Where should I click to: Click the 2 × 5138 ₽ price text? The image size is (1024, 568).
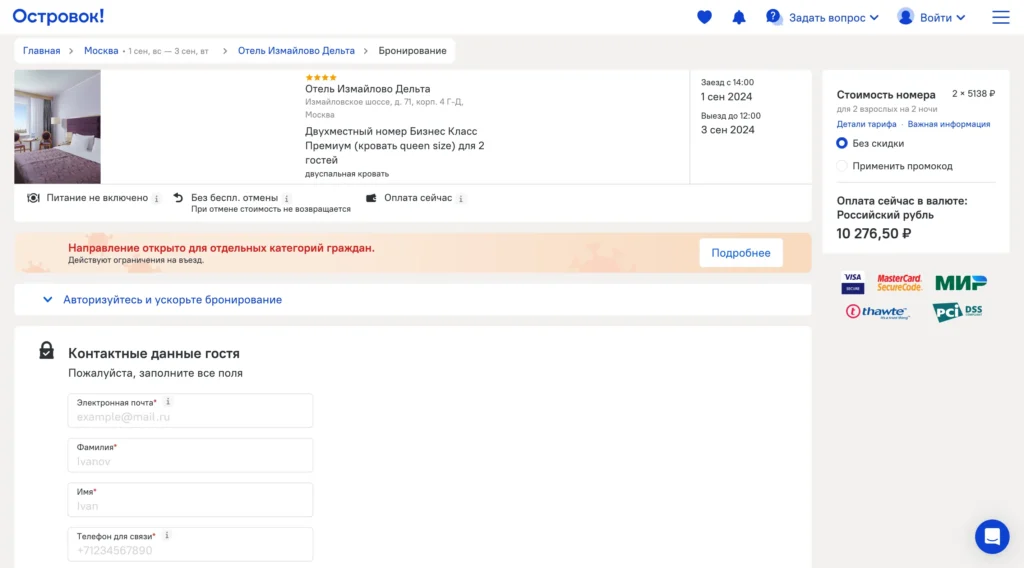(973, 94)
